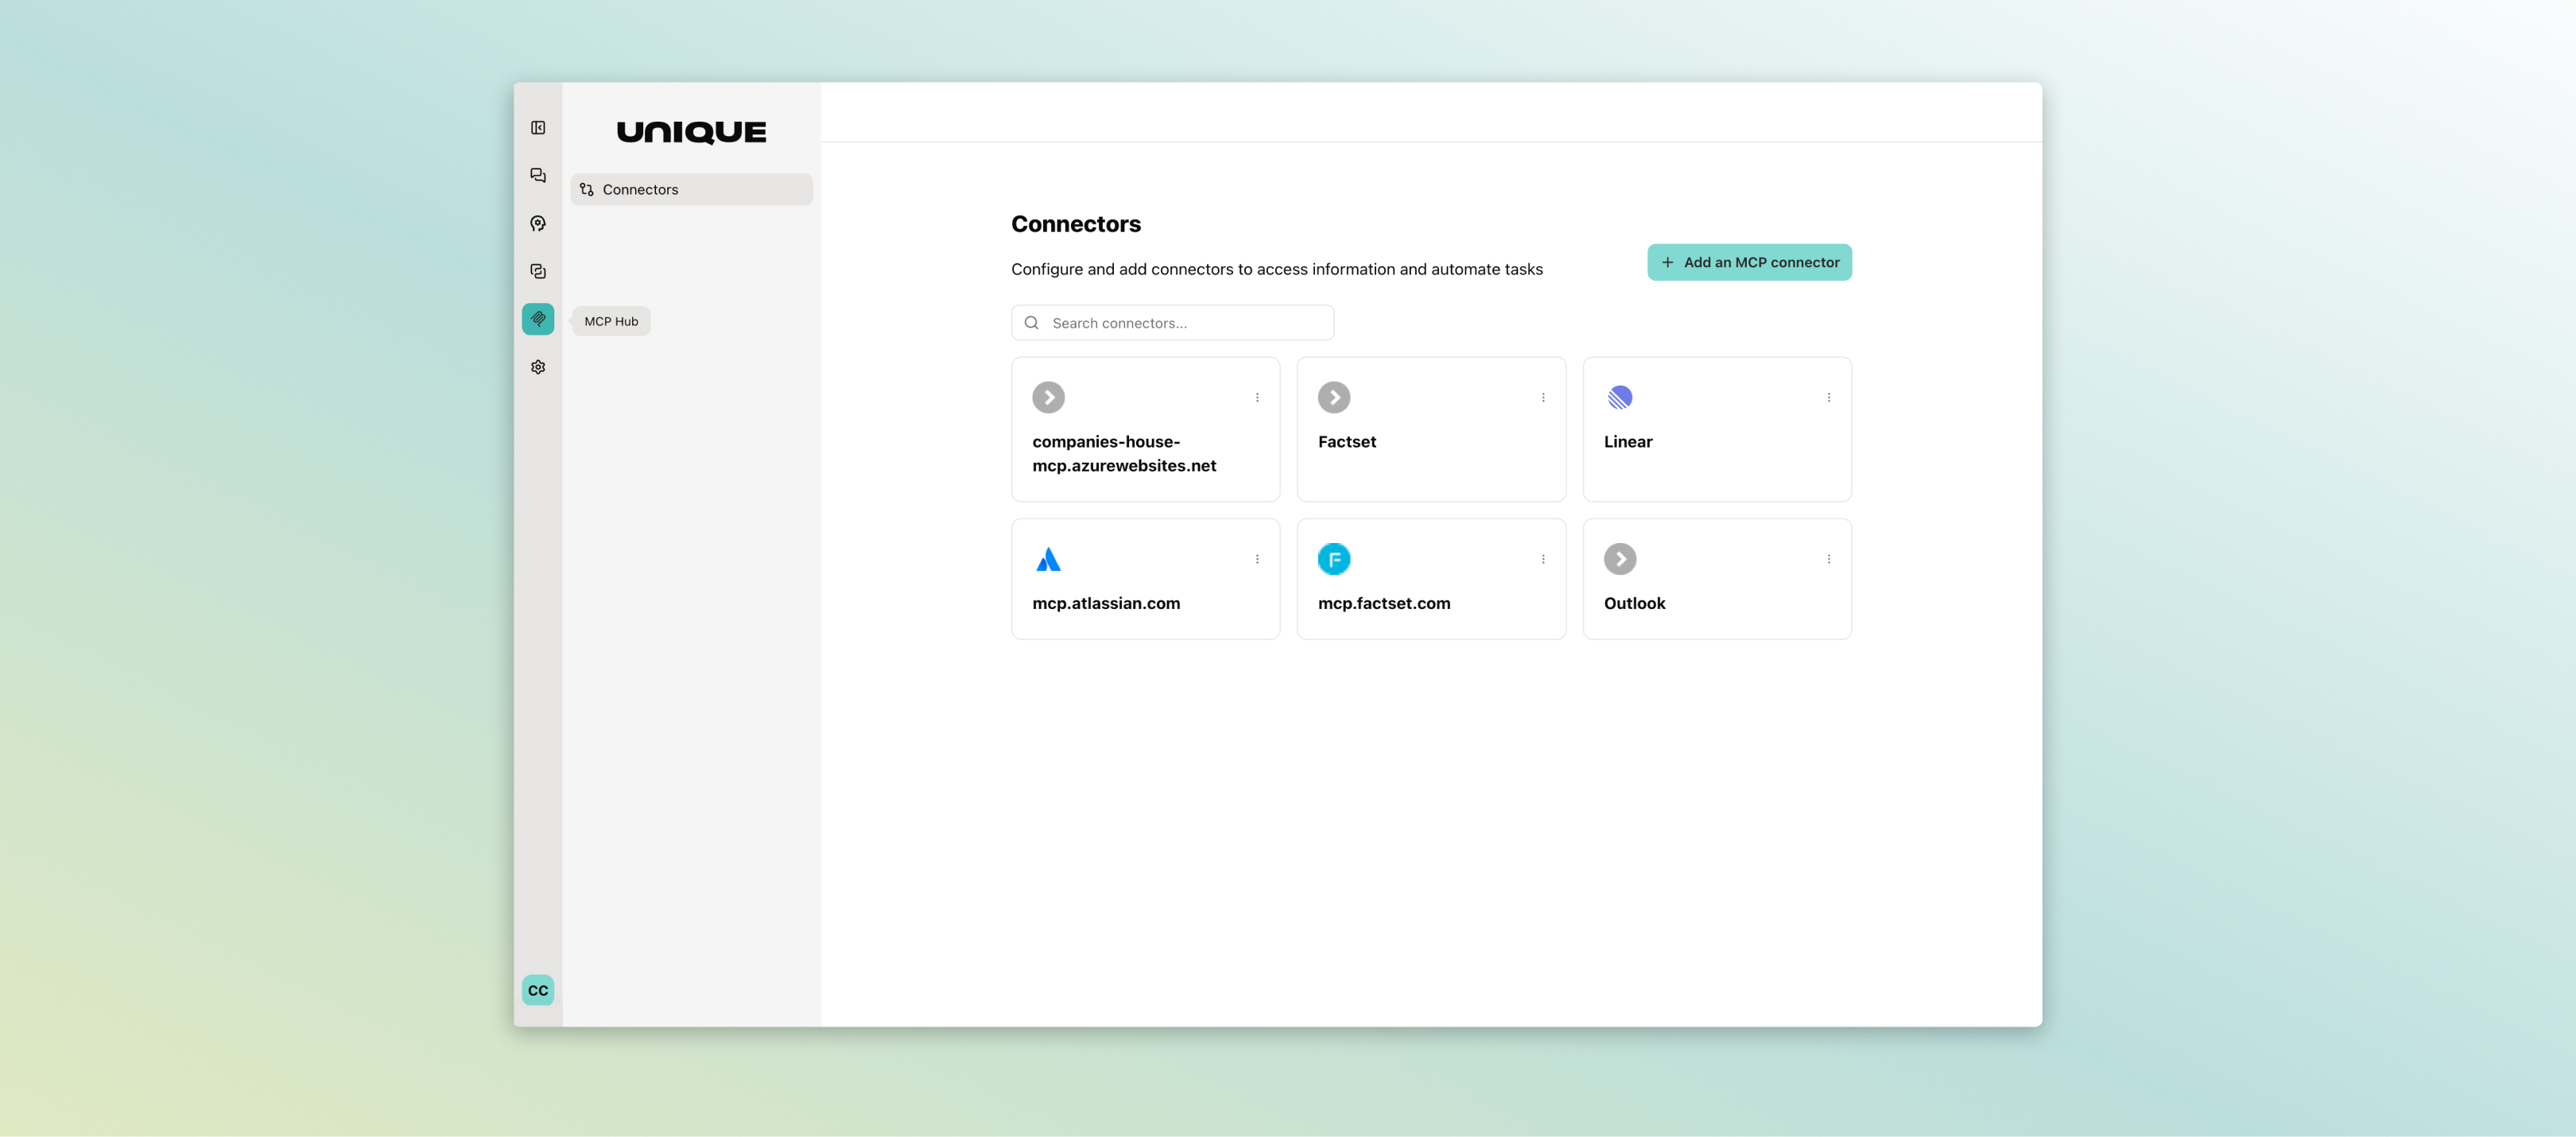Click the Add an MCP connector button
Viewport: 2576px width, 1137px height.
(x=1749, y=263)
